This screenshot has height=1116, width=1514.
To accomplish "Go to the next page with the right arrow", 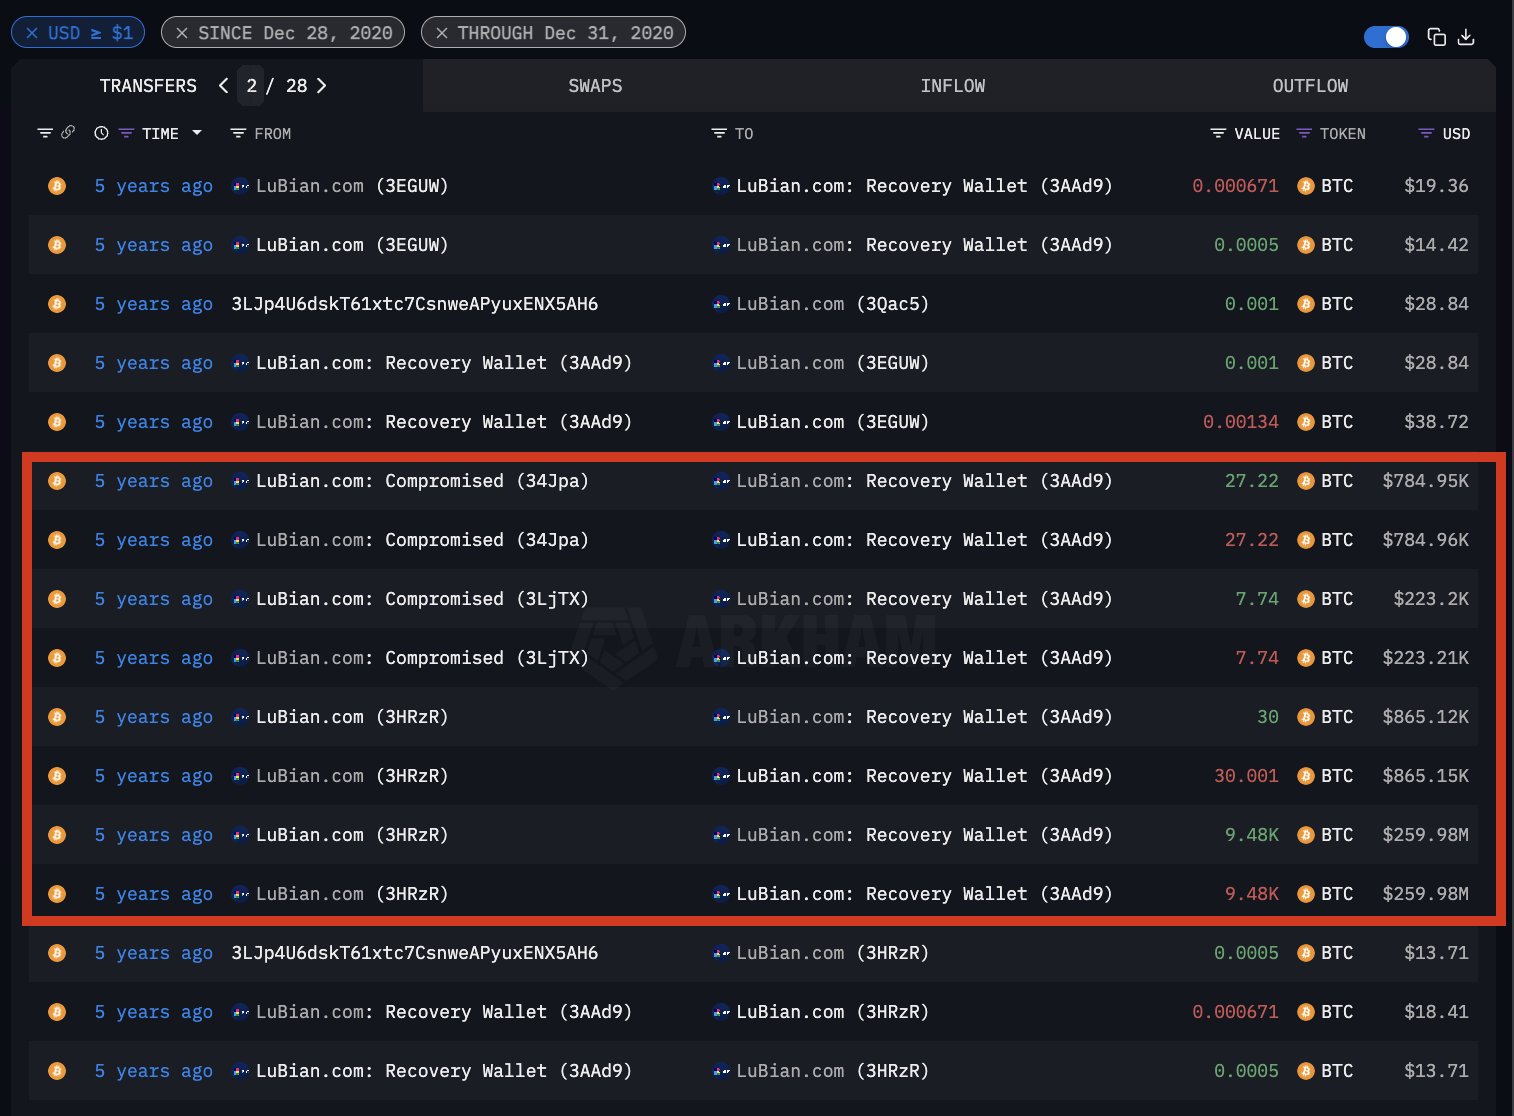I will (322, 86).
